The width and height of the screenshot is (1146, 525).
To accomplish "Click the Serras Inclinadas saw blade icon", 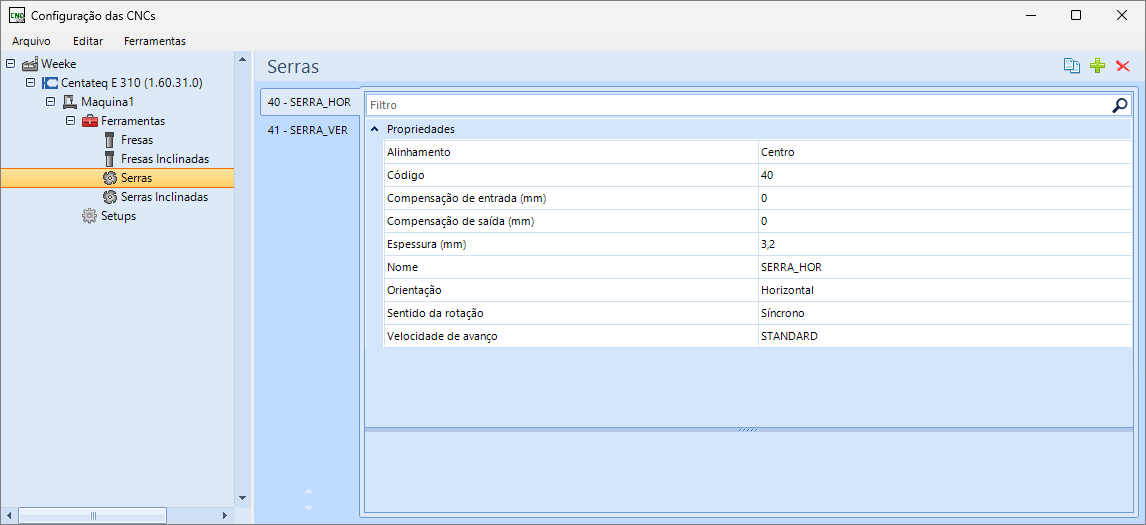I will point(110,197).
